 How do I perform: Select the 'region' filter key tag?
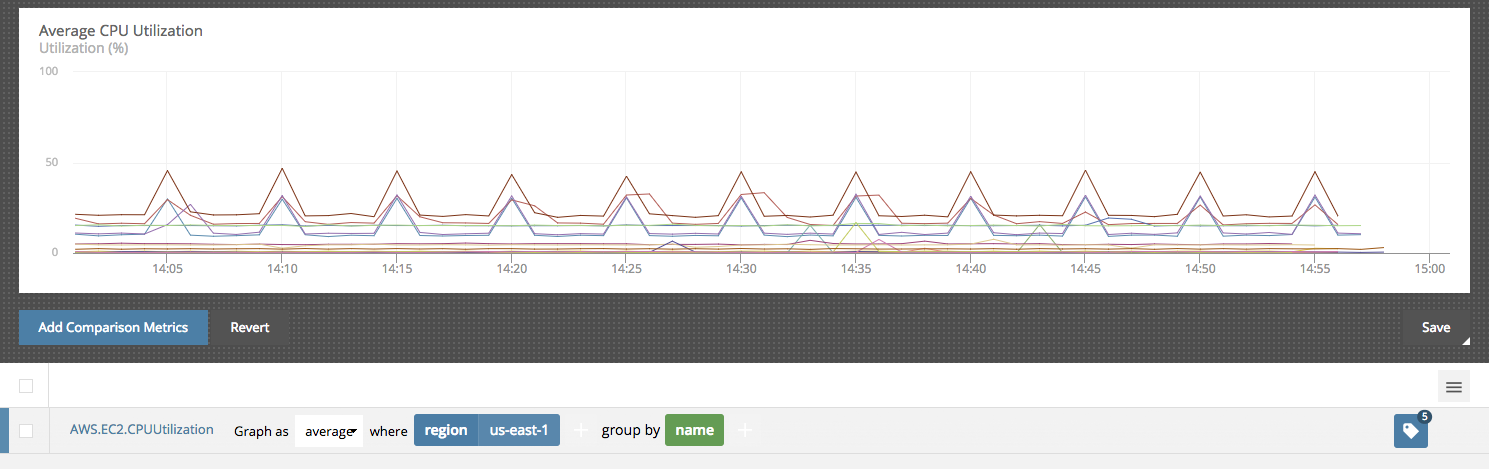(x=446, y=430)
